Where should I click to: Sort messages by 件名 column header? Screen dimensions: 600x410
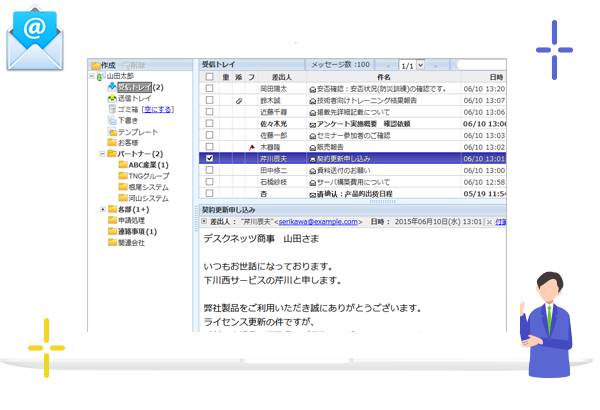click(x=383, y=76)
